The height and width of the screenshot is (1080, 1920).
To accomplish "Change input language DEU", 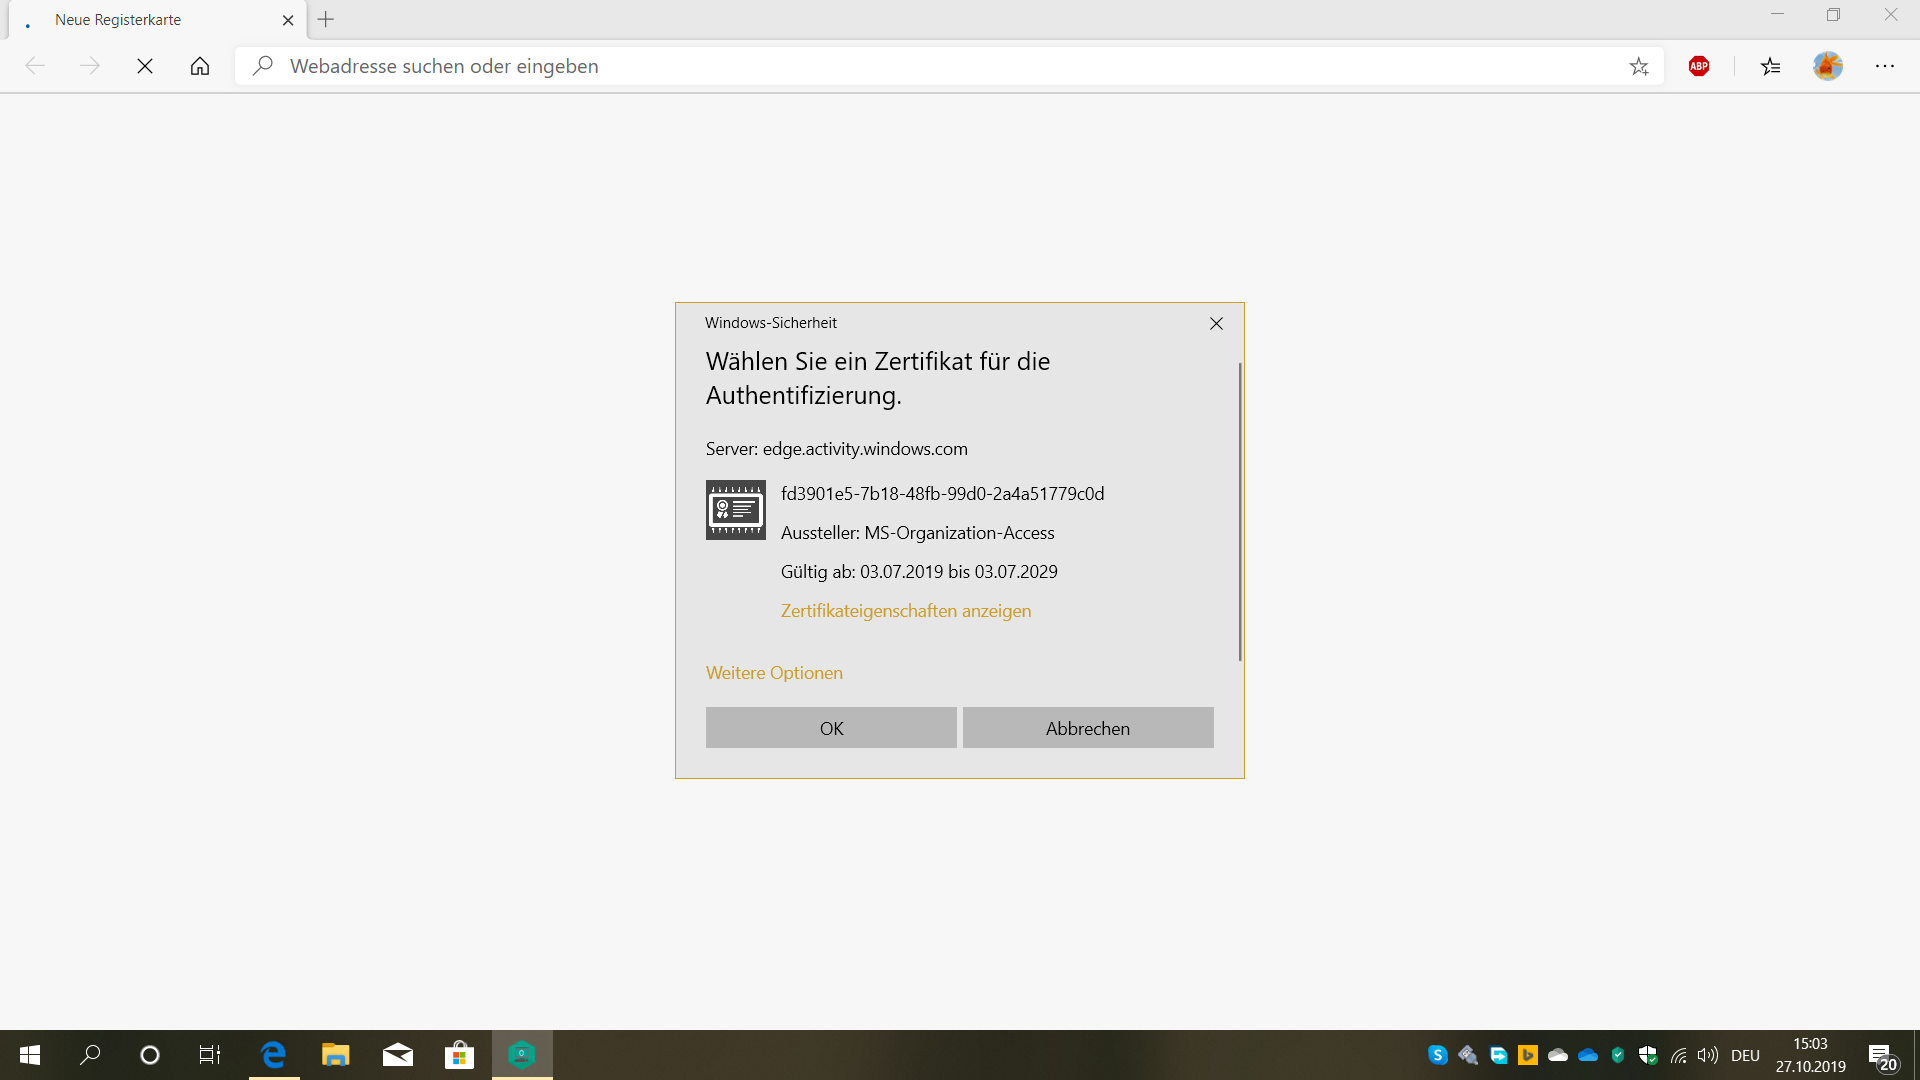I will point(1746,1055).
